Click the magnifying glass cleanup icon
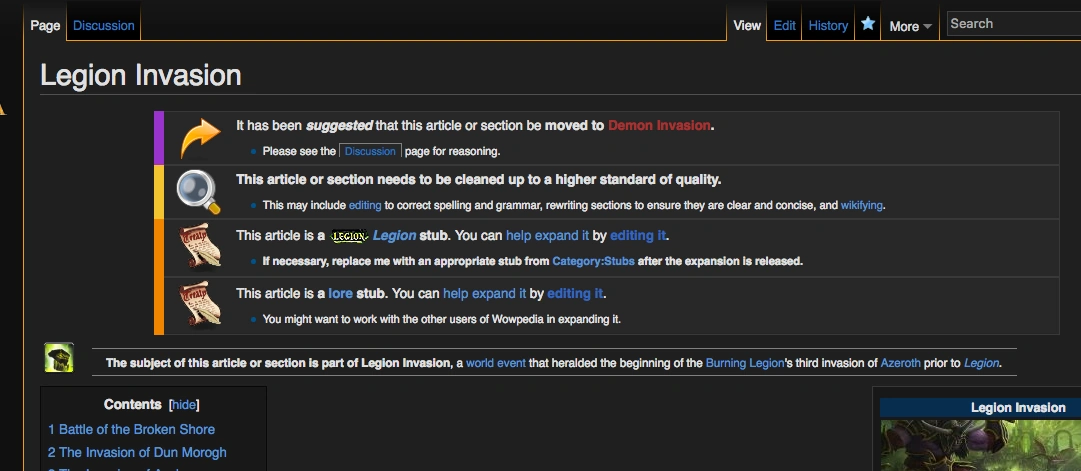 point(199,192)
